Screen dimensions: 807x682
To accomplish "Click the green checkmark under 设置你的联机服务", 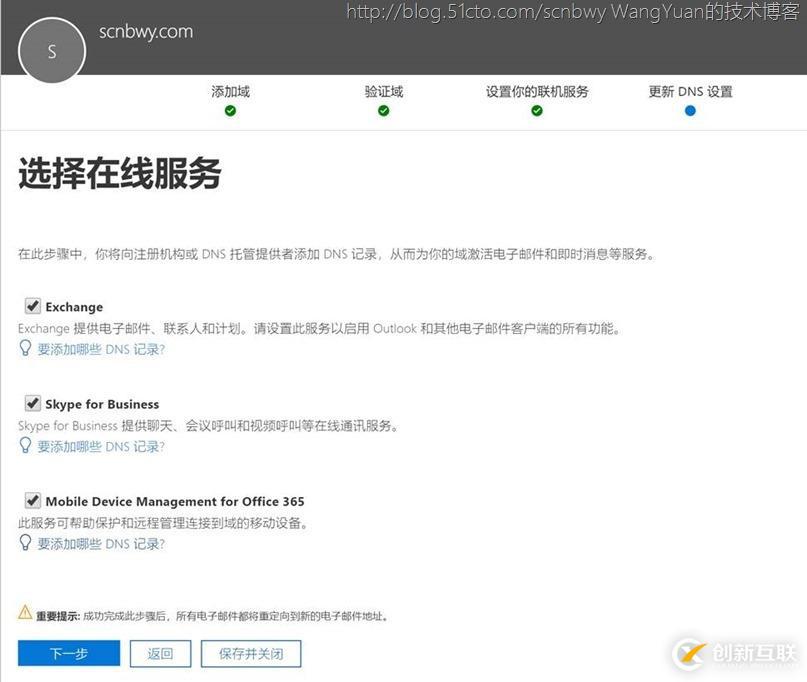I will coord(537,111).
